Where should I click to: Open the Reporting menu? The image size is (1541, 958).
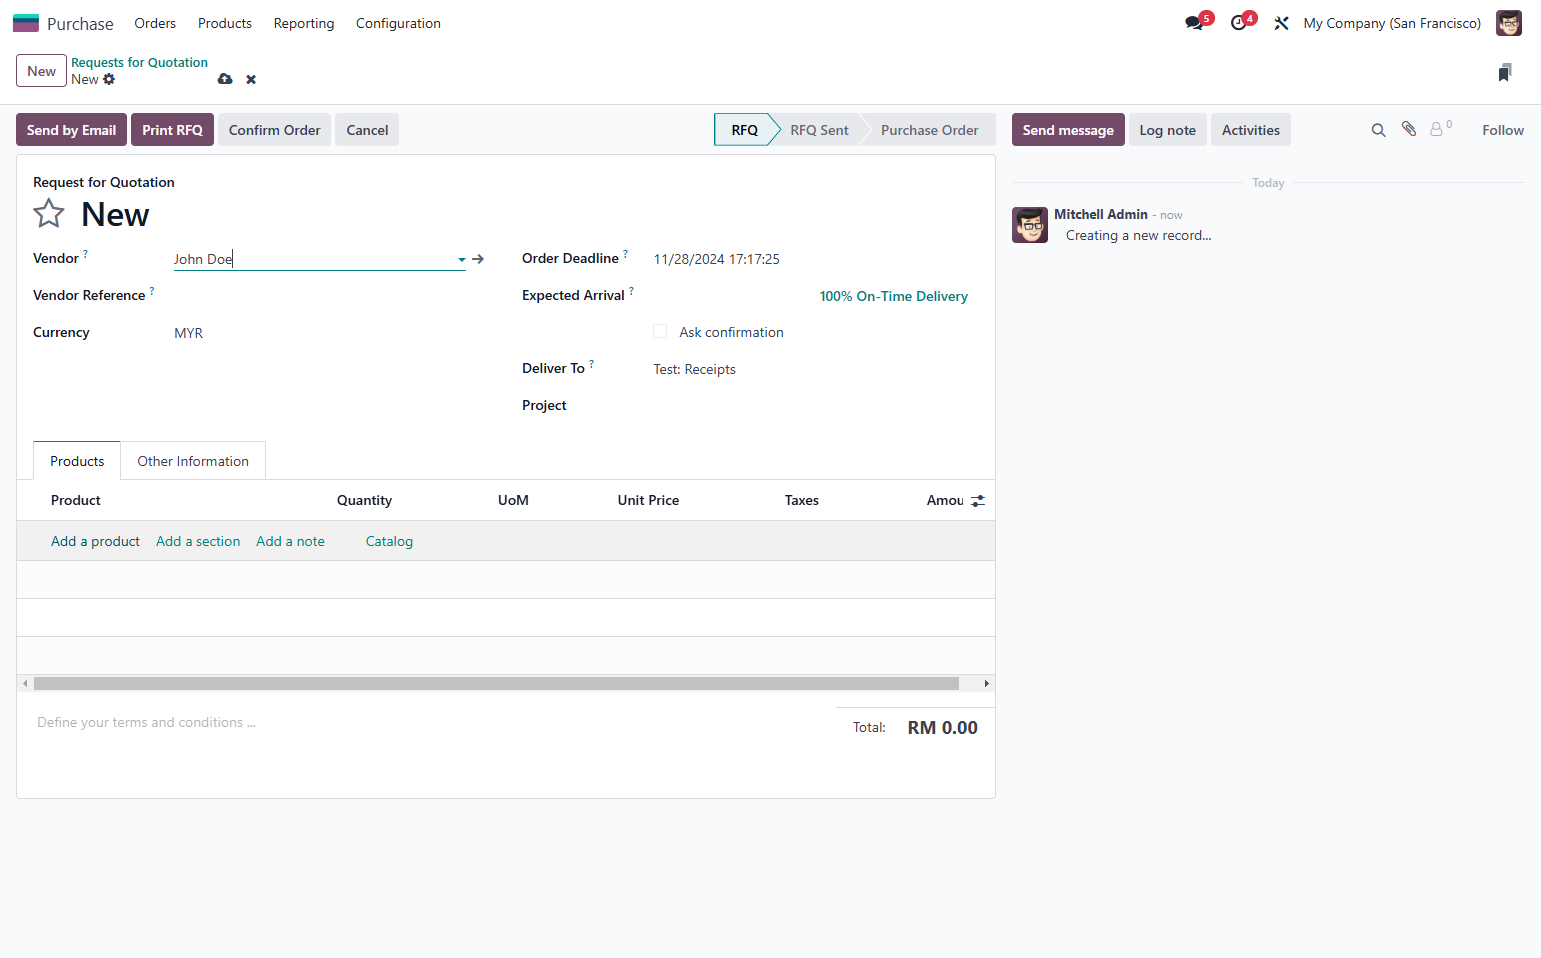304,23
